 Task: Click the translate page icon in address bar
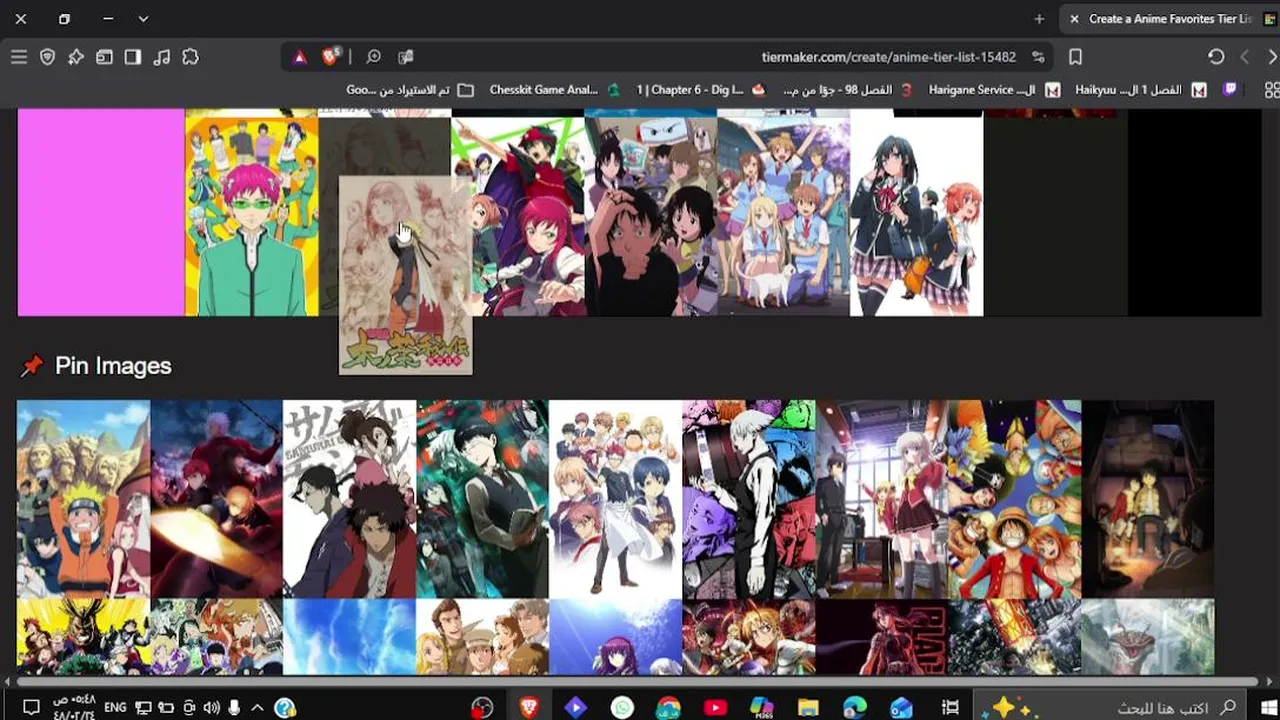[405, 57]
